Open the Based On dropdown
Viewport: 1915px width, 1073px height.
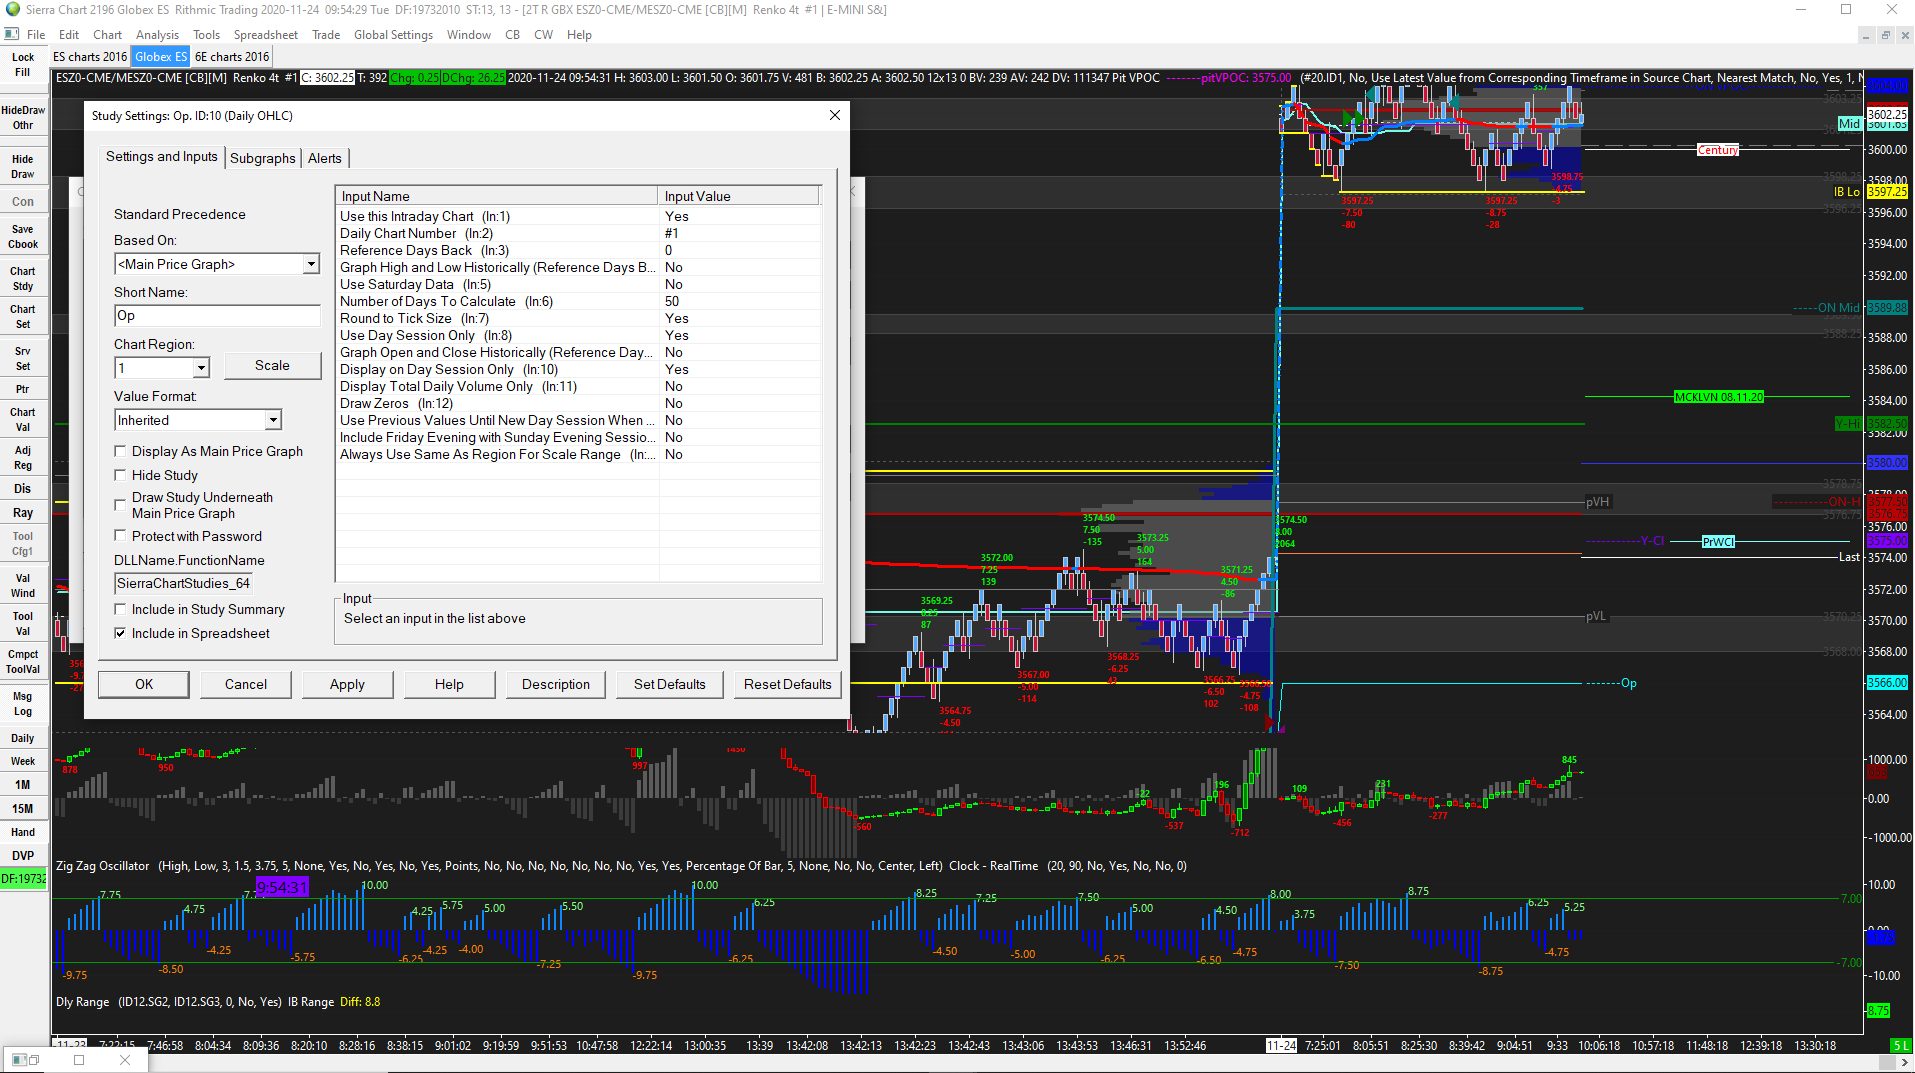[x=311, y=265]
